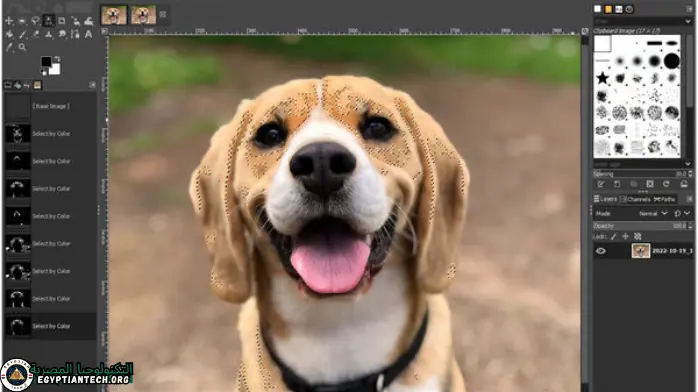Screen dimensions: 698x392
Task: Toggle lock position and size
Action: pos(625,237)
